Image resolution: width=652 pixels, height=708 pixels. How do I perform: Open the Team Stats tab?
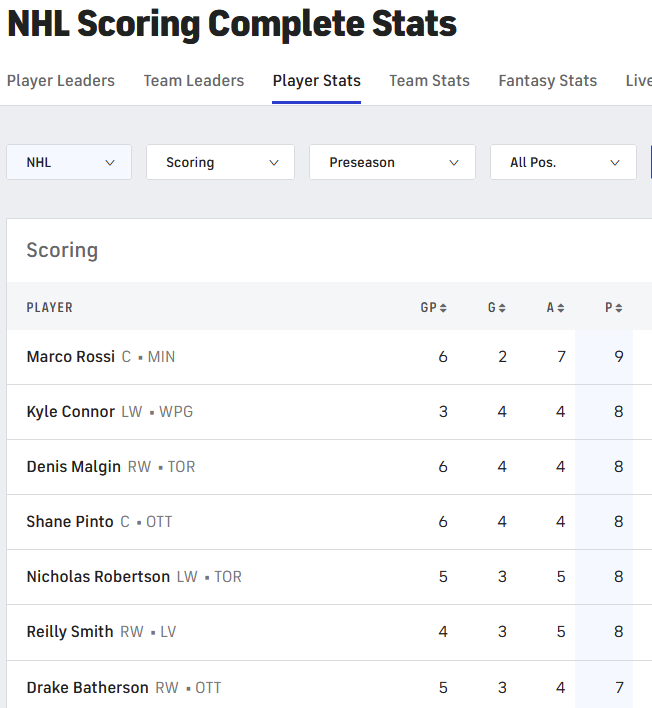(x=429, y=81)
